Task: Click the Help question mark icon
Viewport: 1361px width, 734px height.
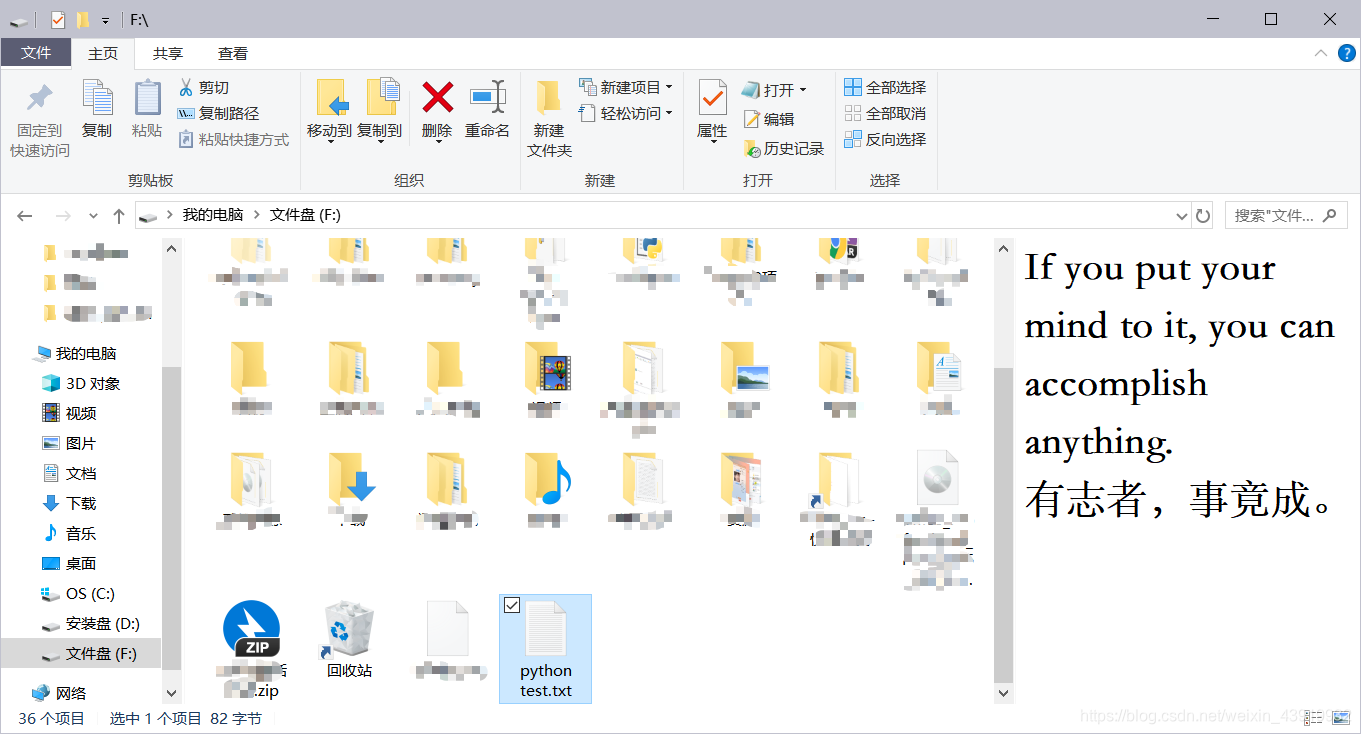Action: pyautogui.click(x=1345, y=53)
